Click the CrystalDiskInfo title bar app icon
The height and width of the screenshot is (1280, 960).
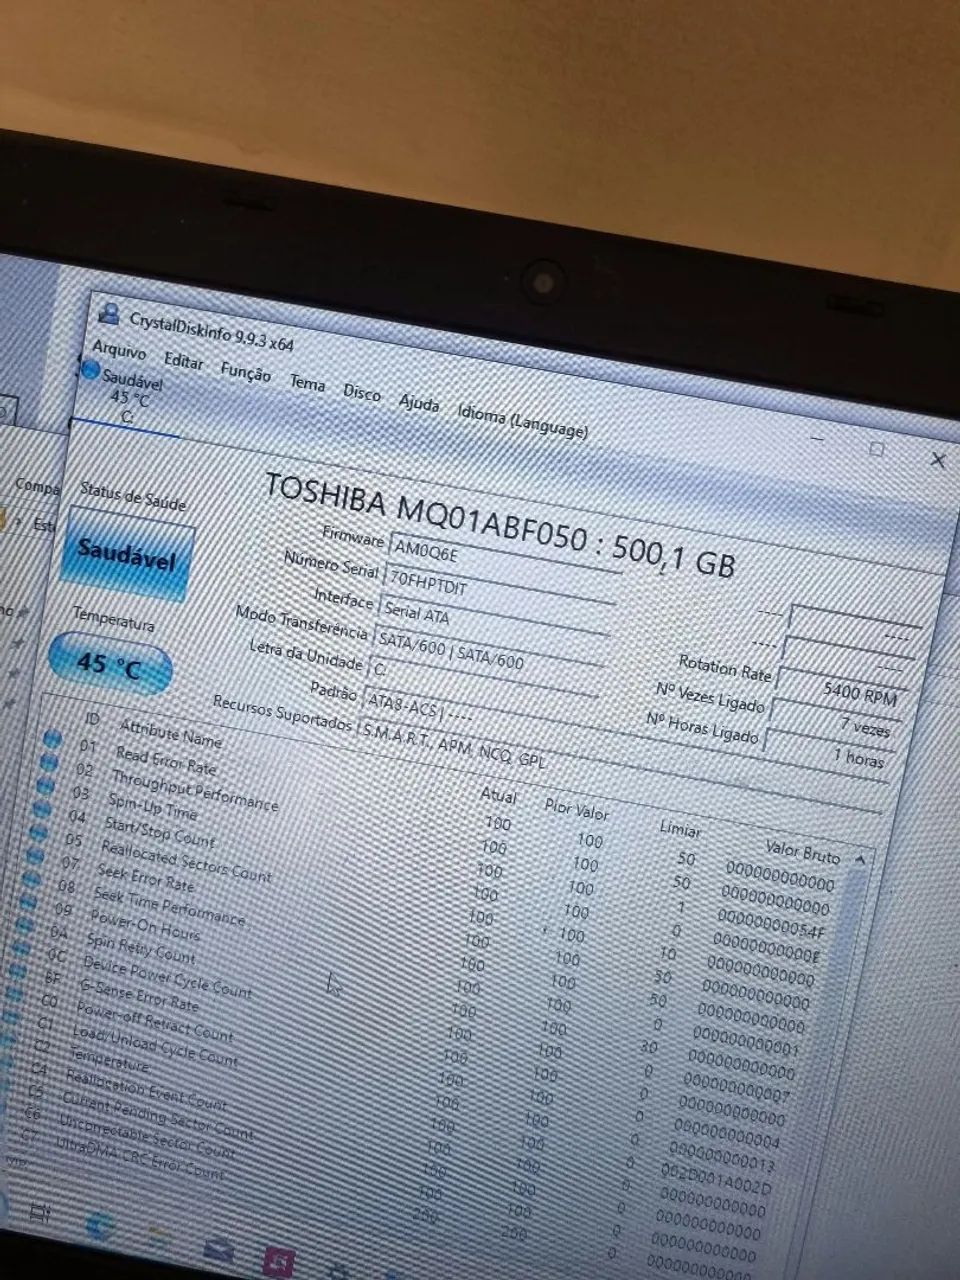109,314
